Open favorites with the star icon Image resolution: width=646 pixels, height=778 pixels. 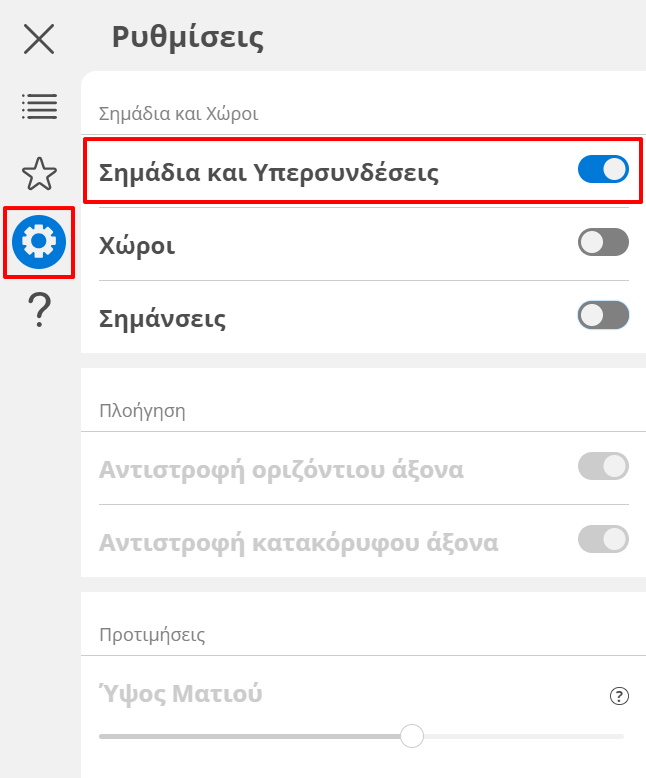[39, 173]
